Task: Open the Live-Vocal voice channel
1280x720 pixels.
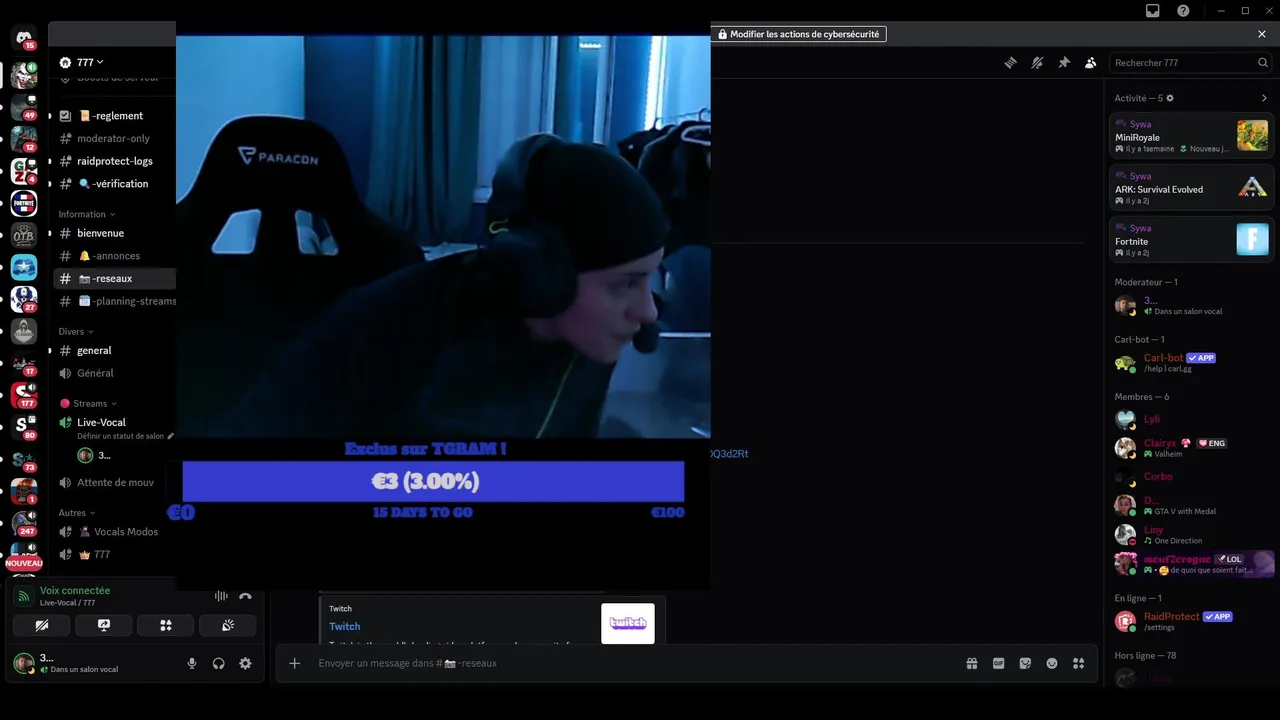Action: pos(101,422)
